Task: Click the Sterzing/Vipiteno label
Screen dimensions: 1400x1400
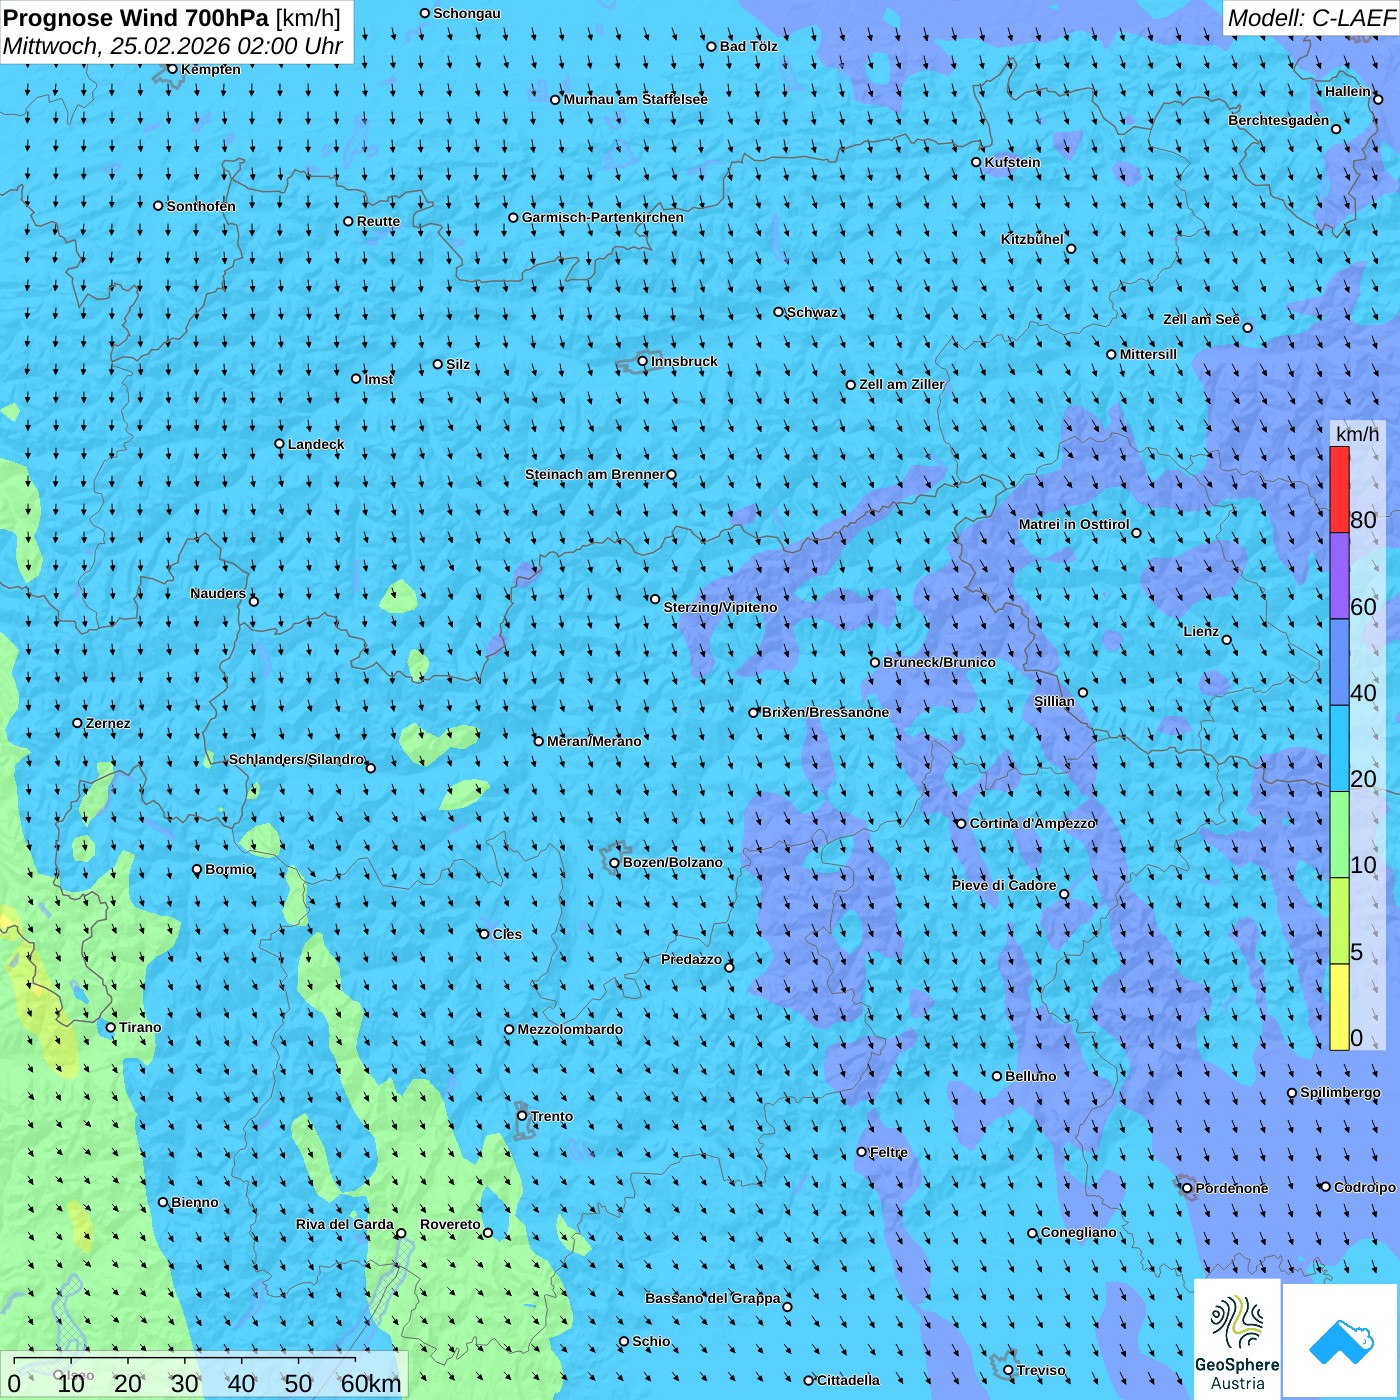Action: point(720,607)
